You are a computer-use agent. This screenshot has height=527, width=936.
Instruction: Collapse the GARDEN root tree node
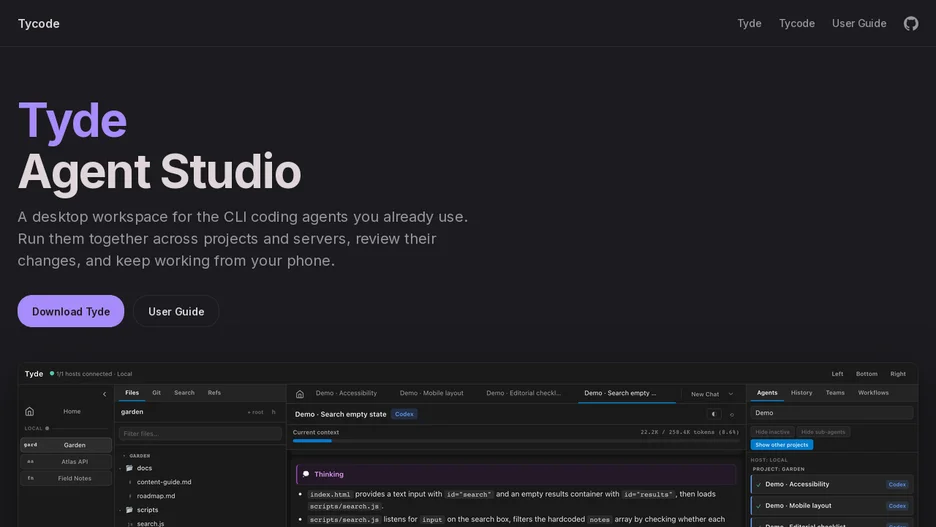tap(124, 455)
